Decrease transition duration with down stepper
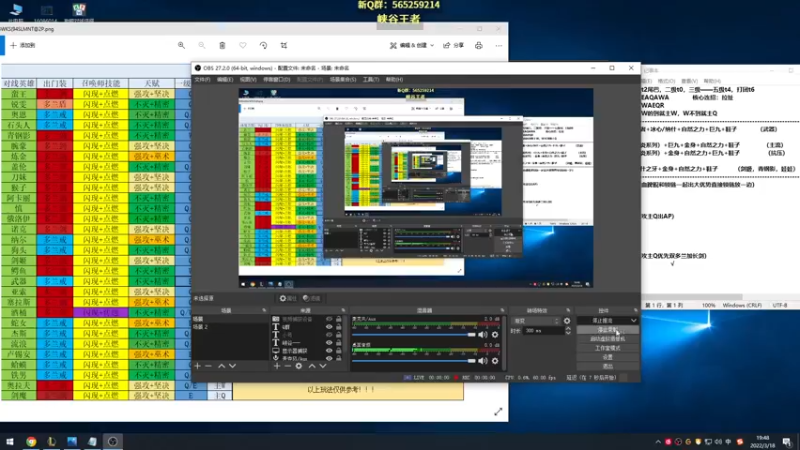 [x=568, y=333]
